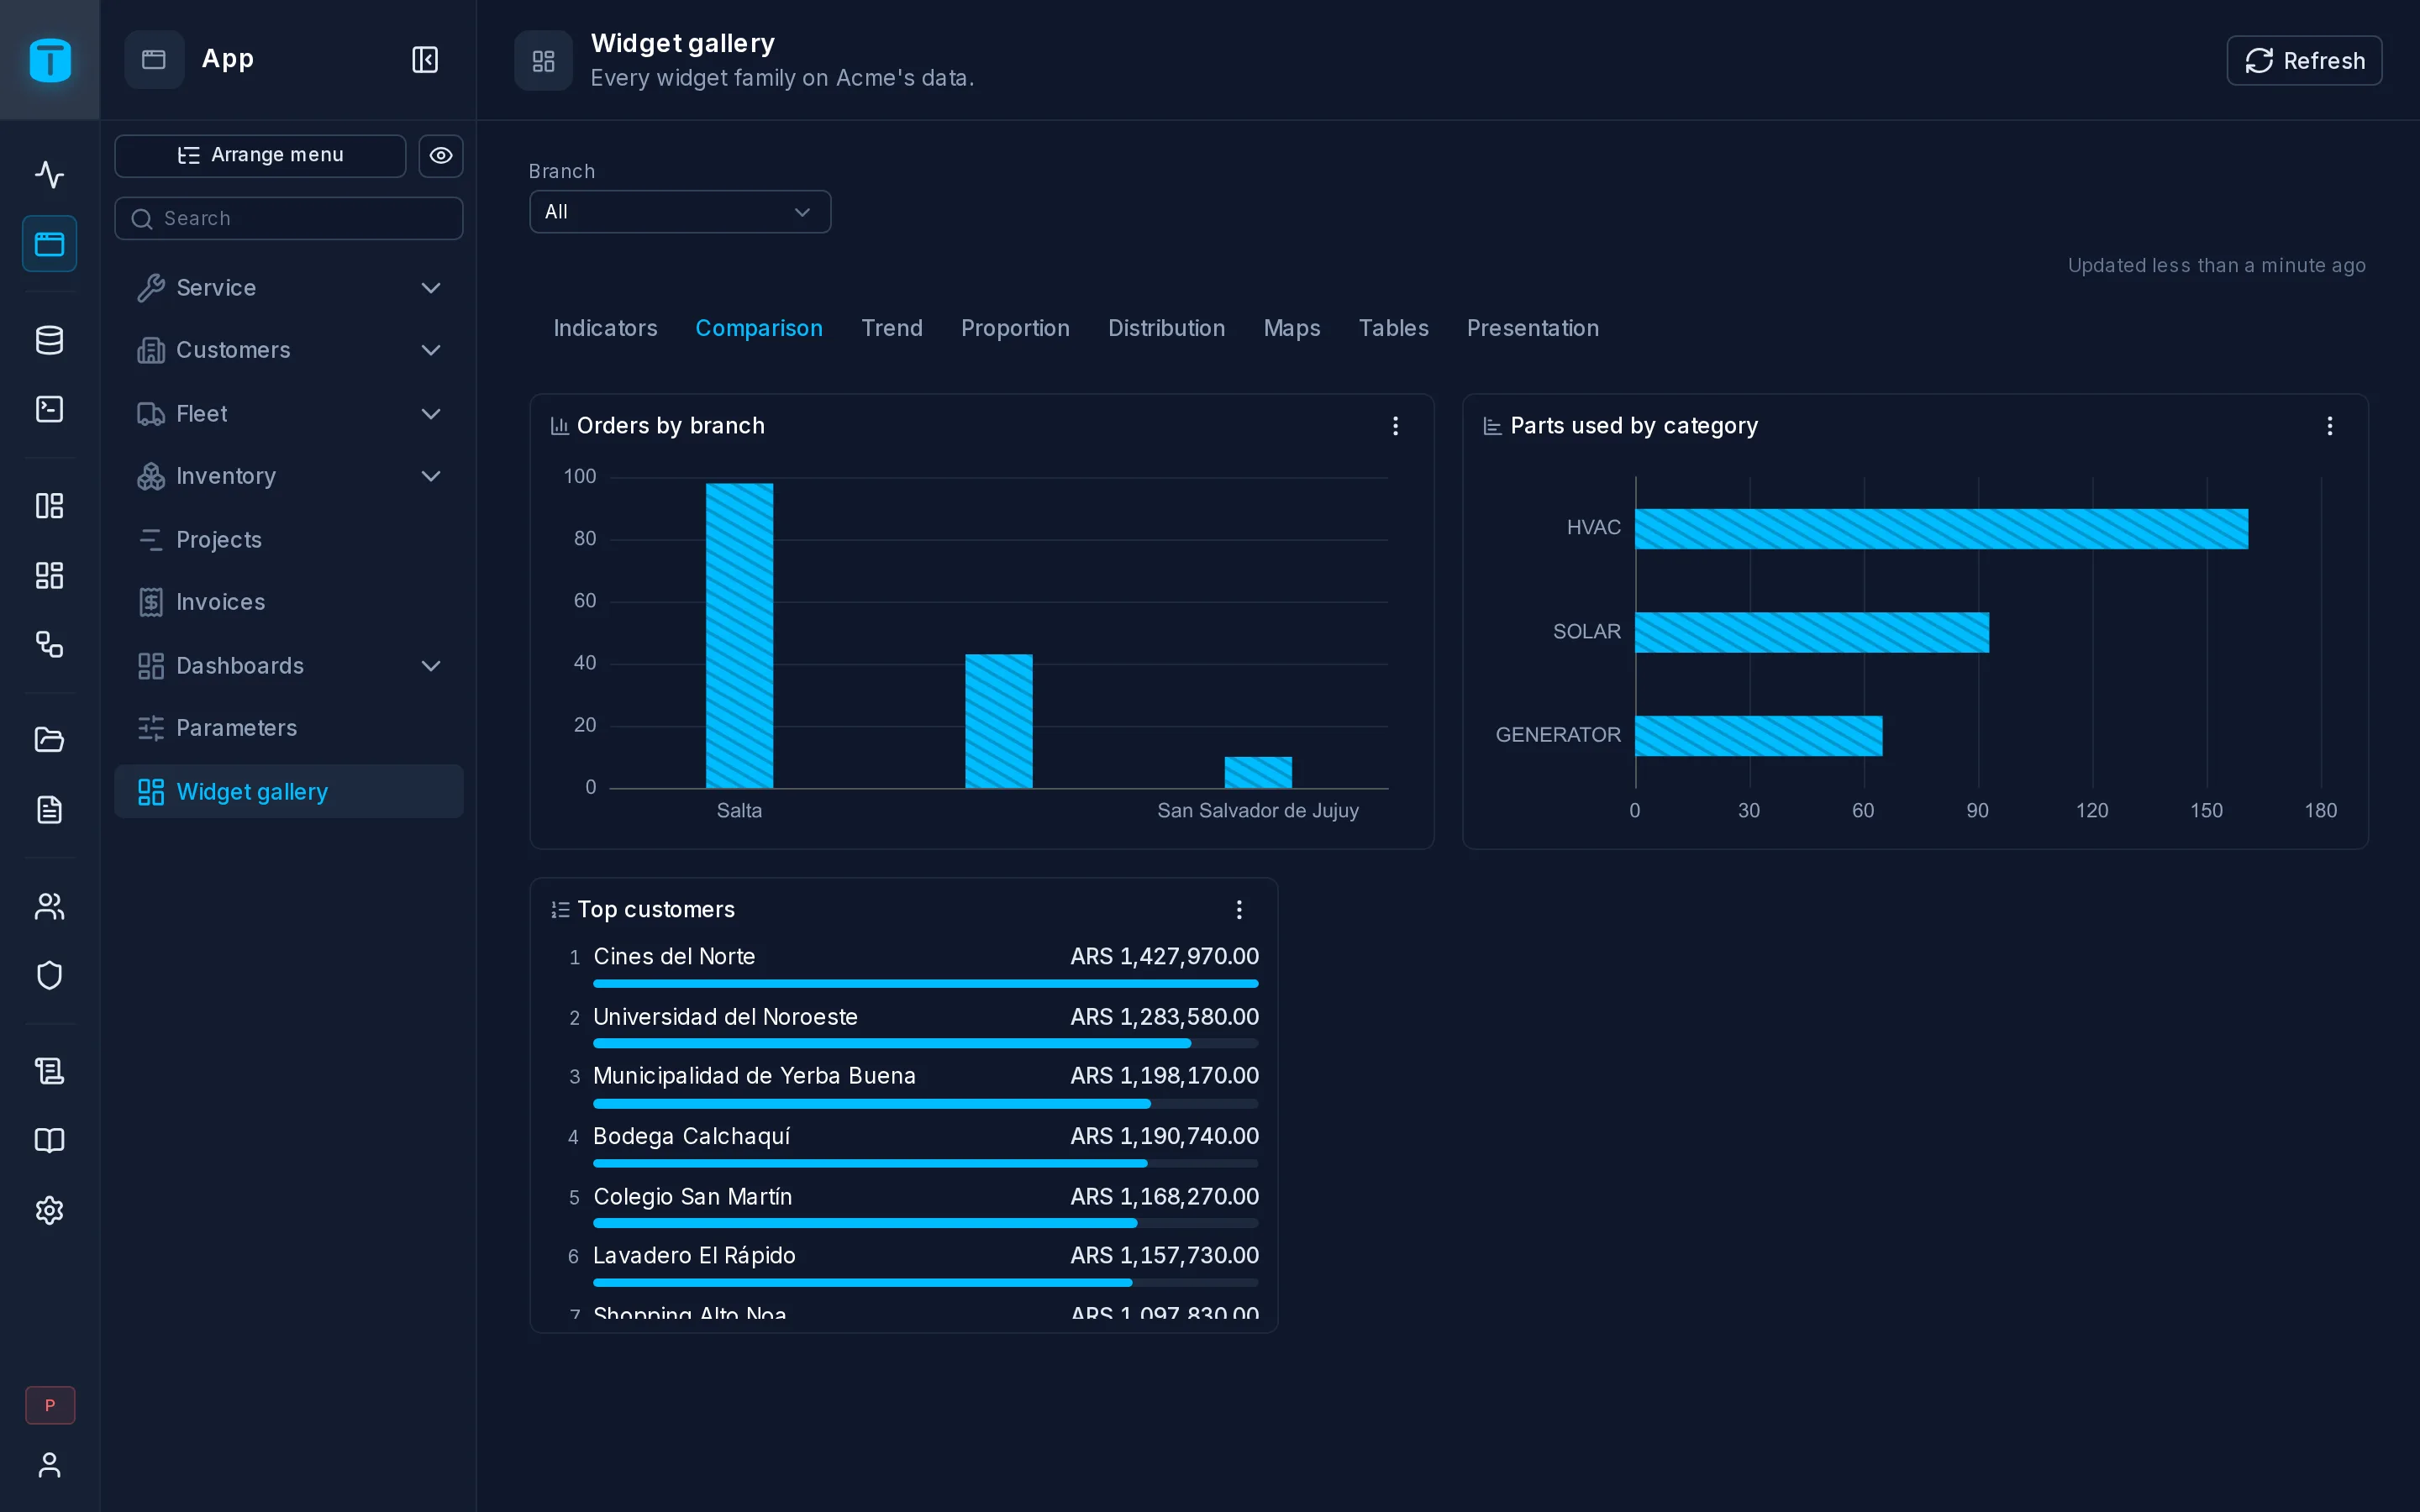Click the HVAC bar in Parts chart
Viewport: 2420px width, 1512px height.
pos(1941,529)
